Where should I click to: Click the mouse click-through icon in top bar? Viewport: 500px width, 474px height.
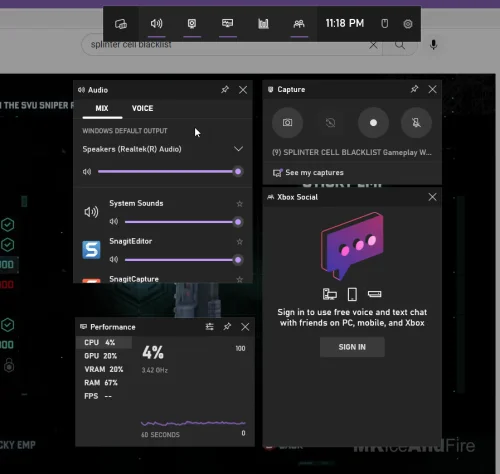(x=384, y=24)
